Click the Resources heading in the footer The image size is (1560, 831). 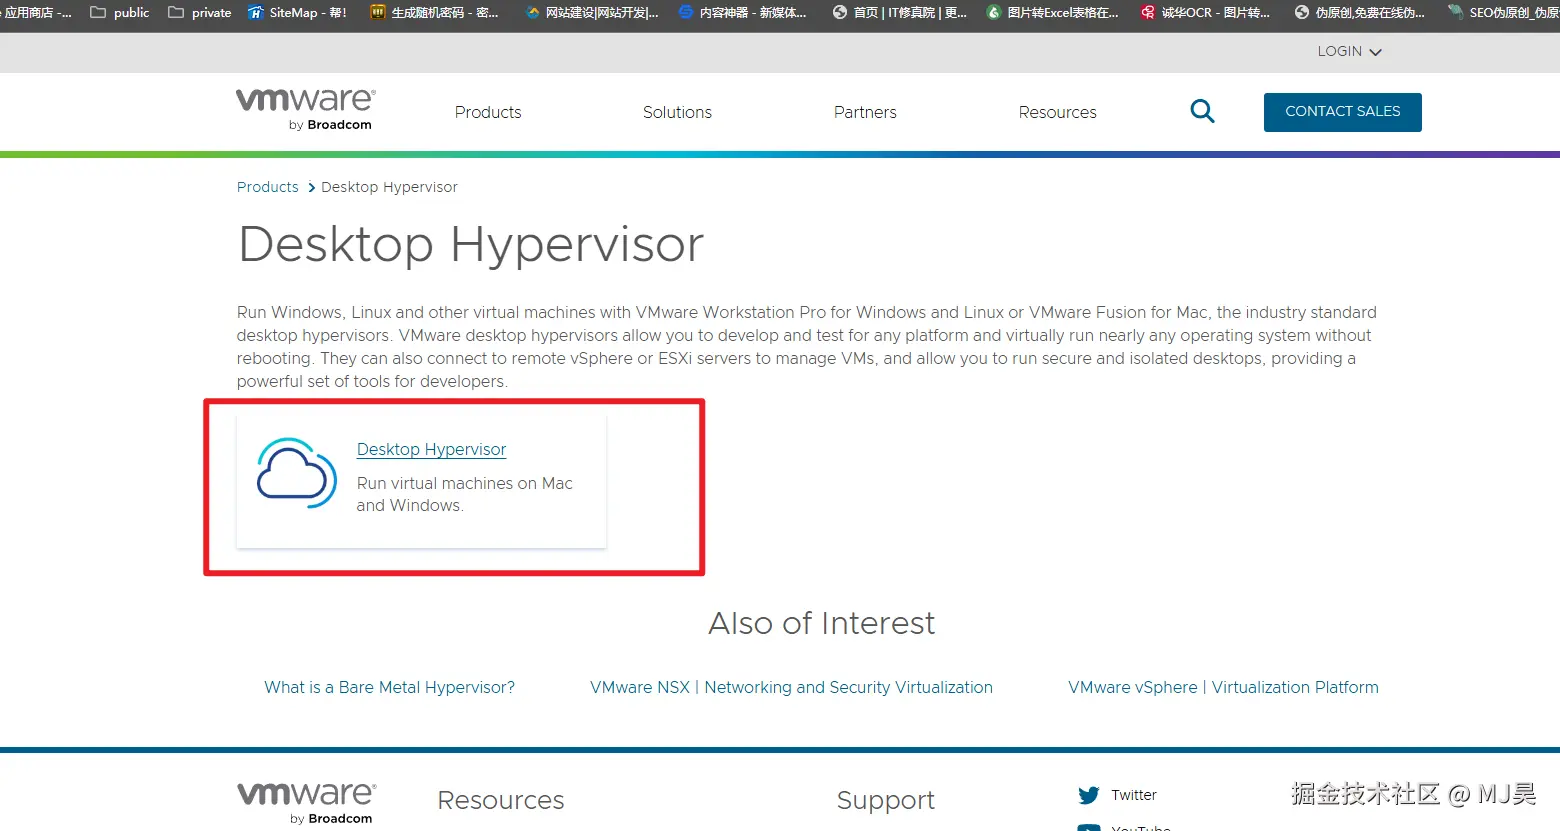click(501, 800)
